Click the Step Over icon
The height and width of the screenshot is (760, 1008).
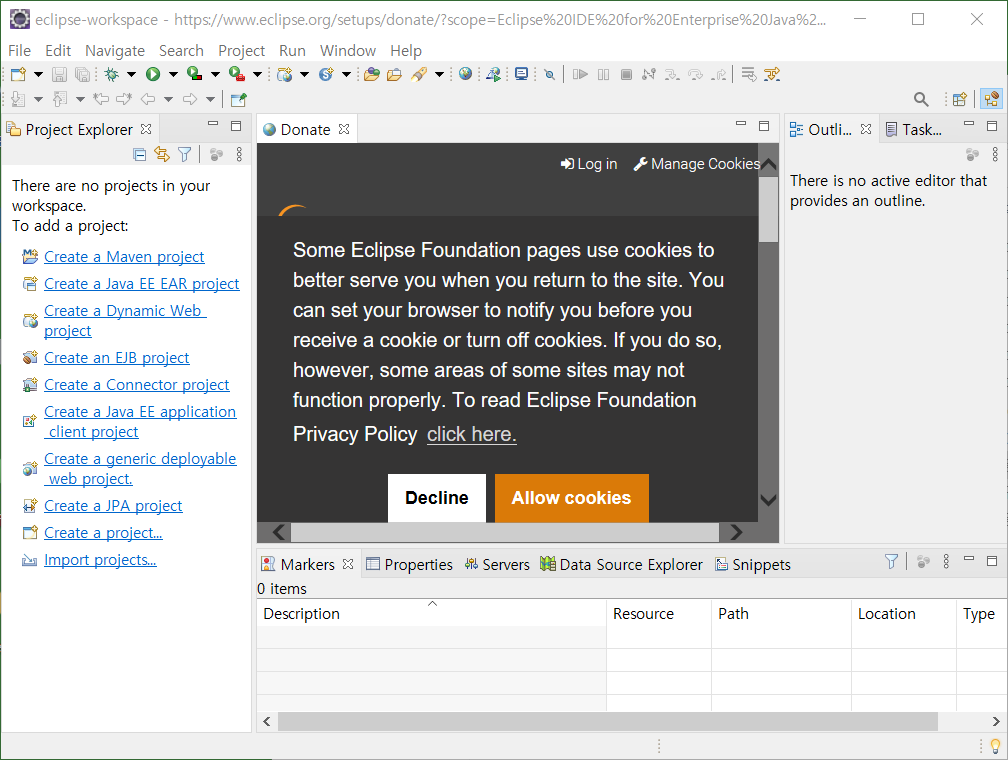click(696, 75)
